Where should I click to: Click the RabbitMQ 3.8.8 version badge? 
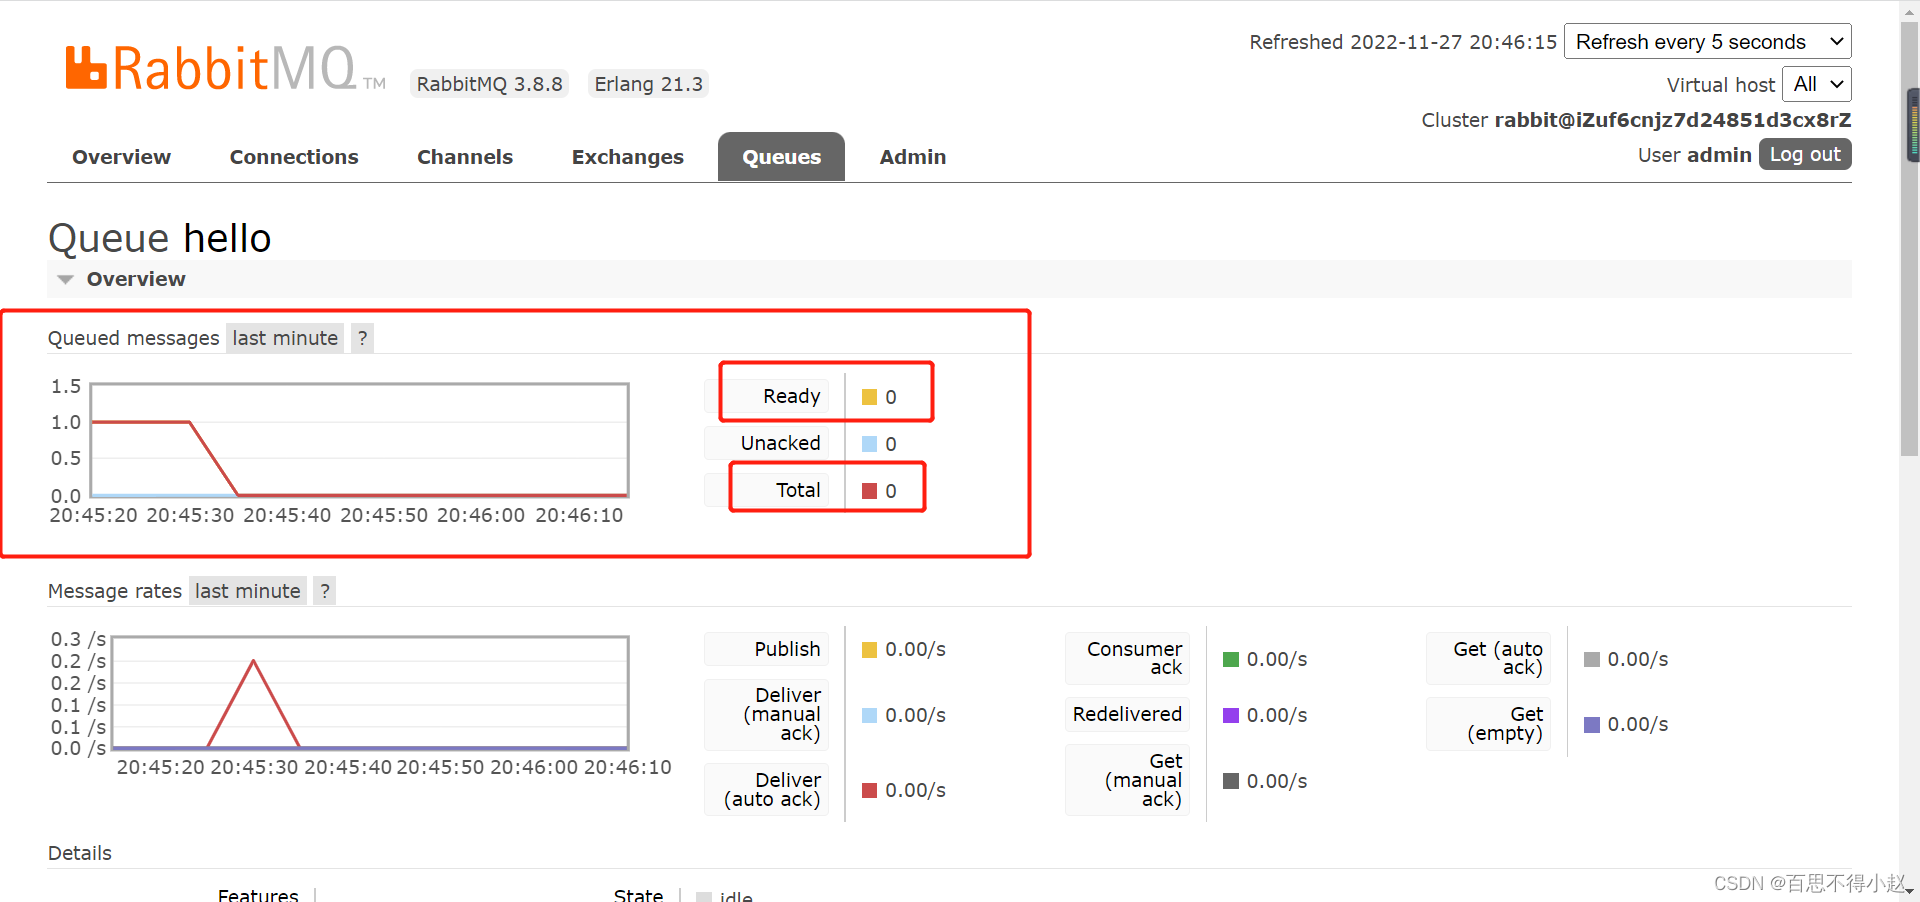pyautogui.click(x=489, y=84)
